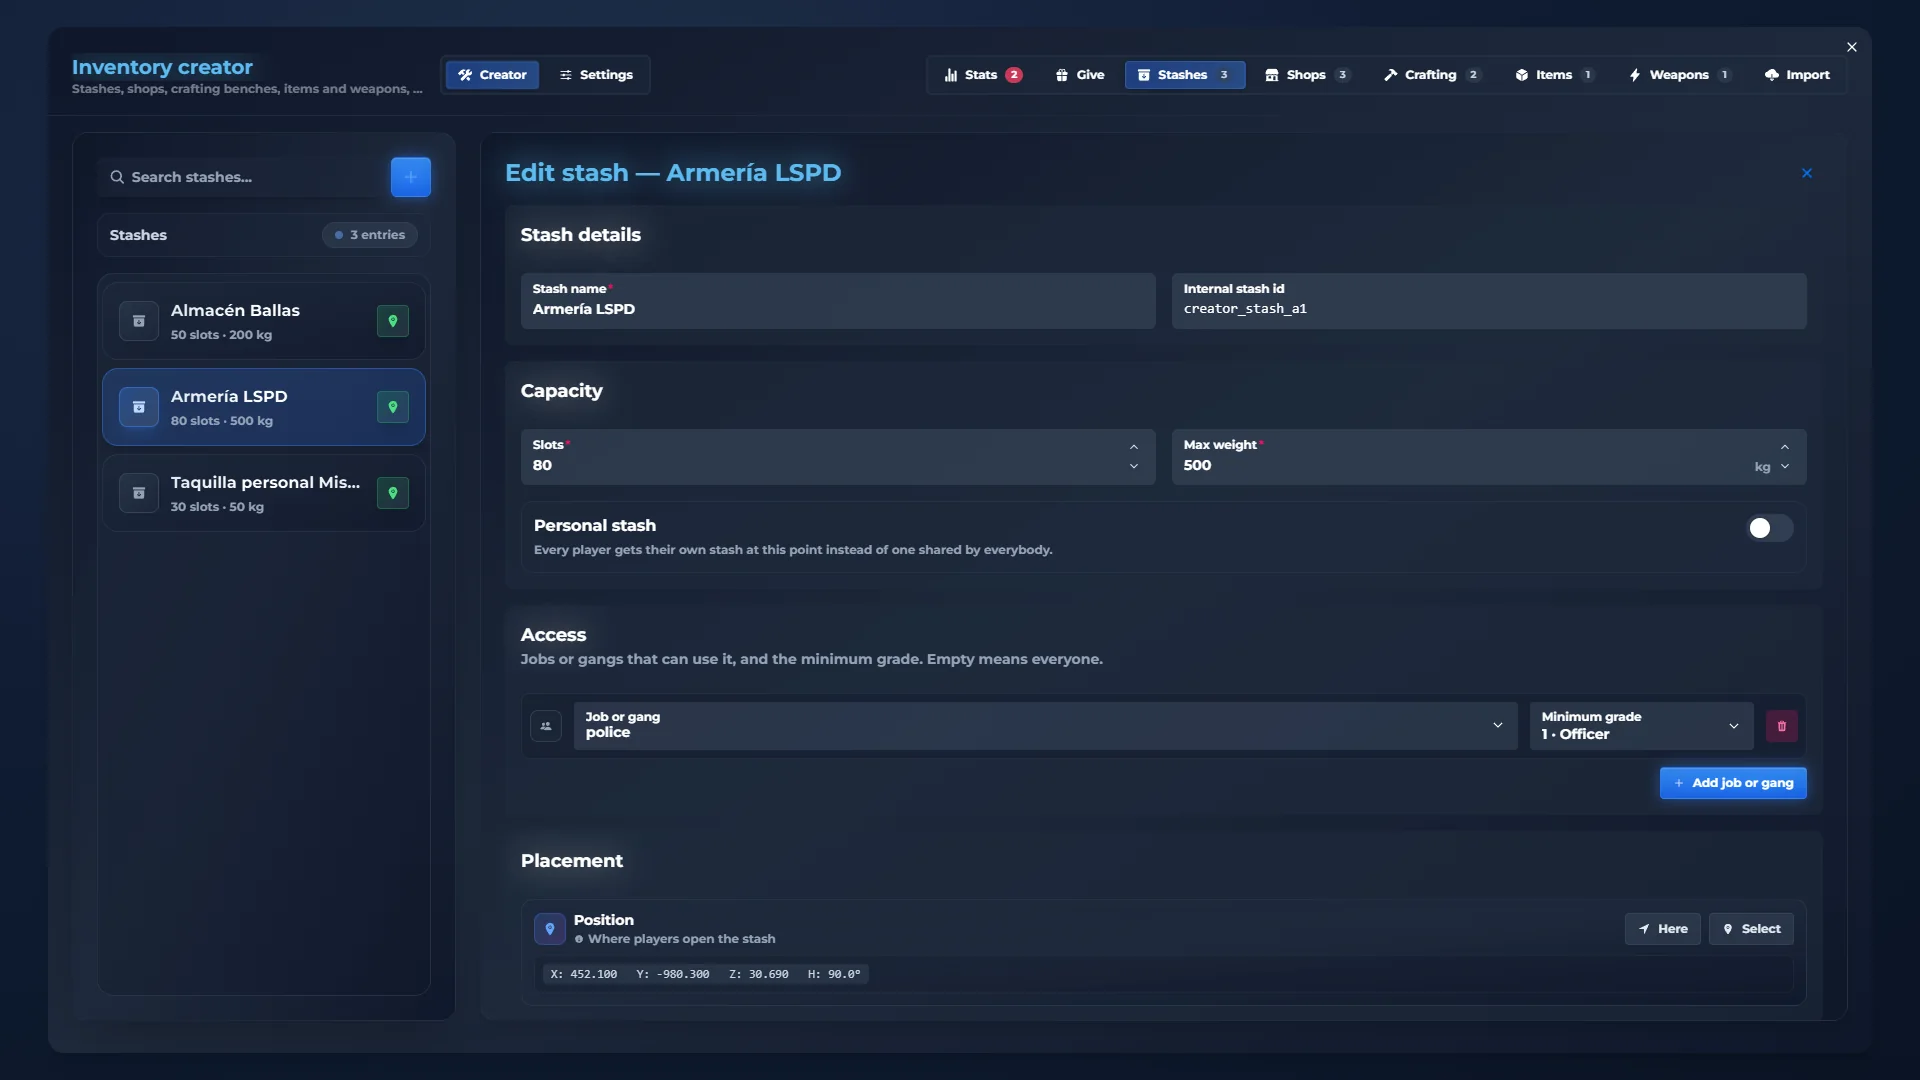The height and width of the screenshot is (1080, 1920).
Task: Open the Minimum grade dropdown
Action: point(1641,726)
